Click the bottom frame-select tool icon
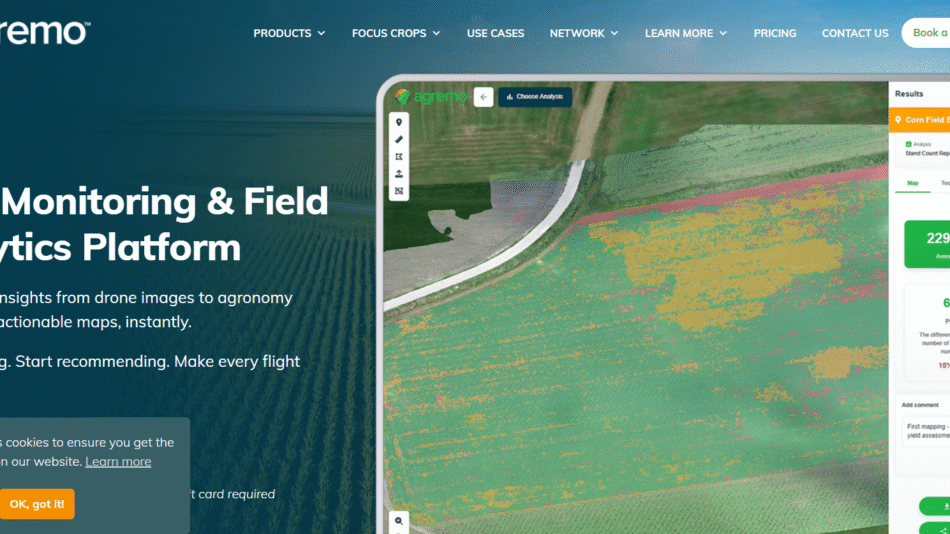This screenshot has height=534, width=950. tap(399, 191)
